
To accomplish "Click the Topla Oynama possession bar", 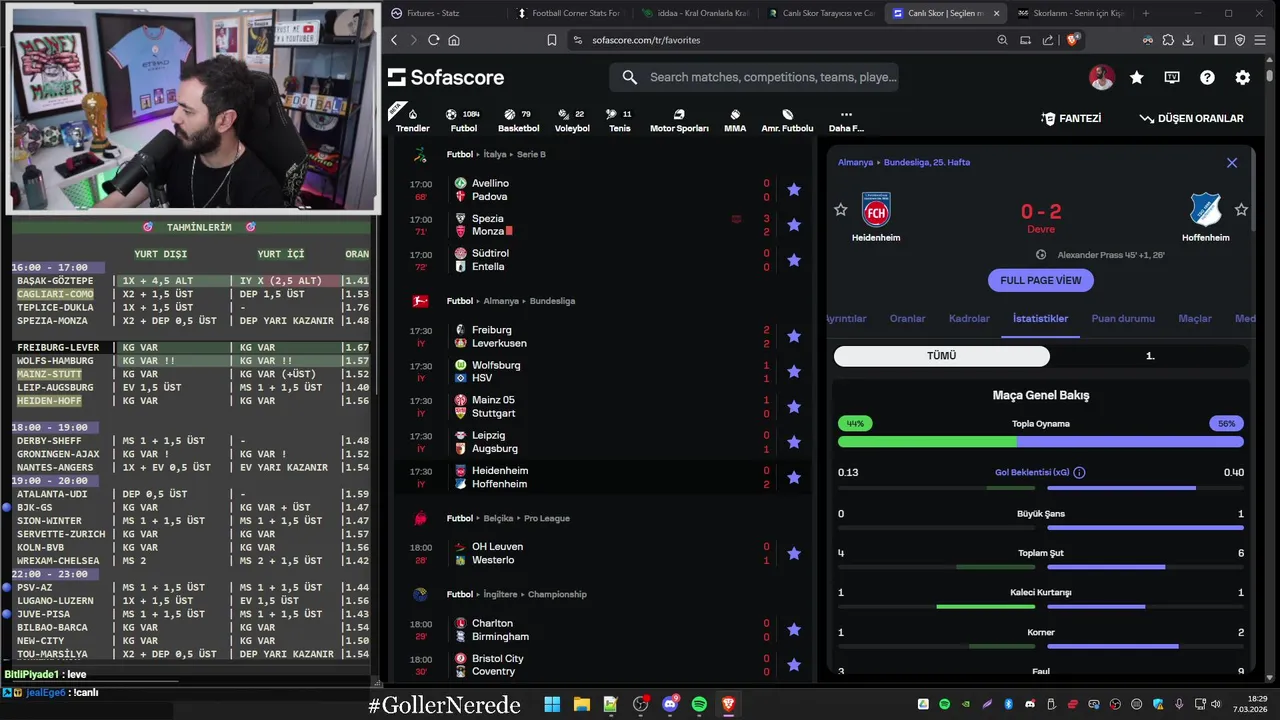I will coord(1041,441).
